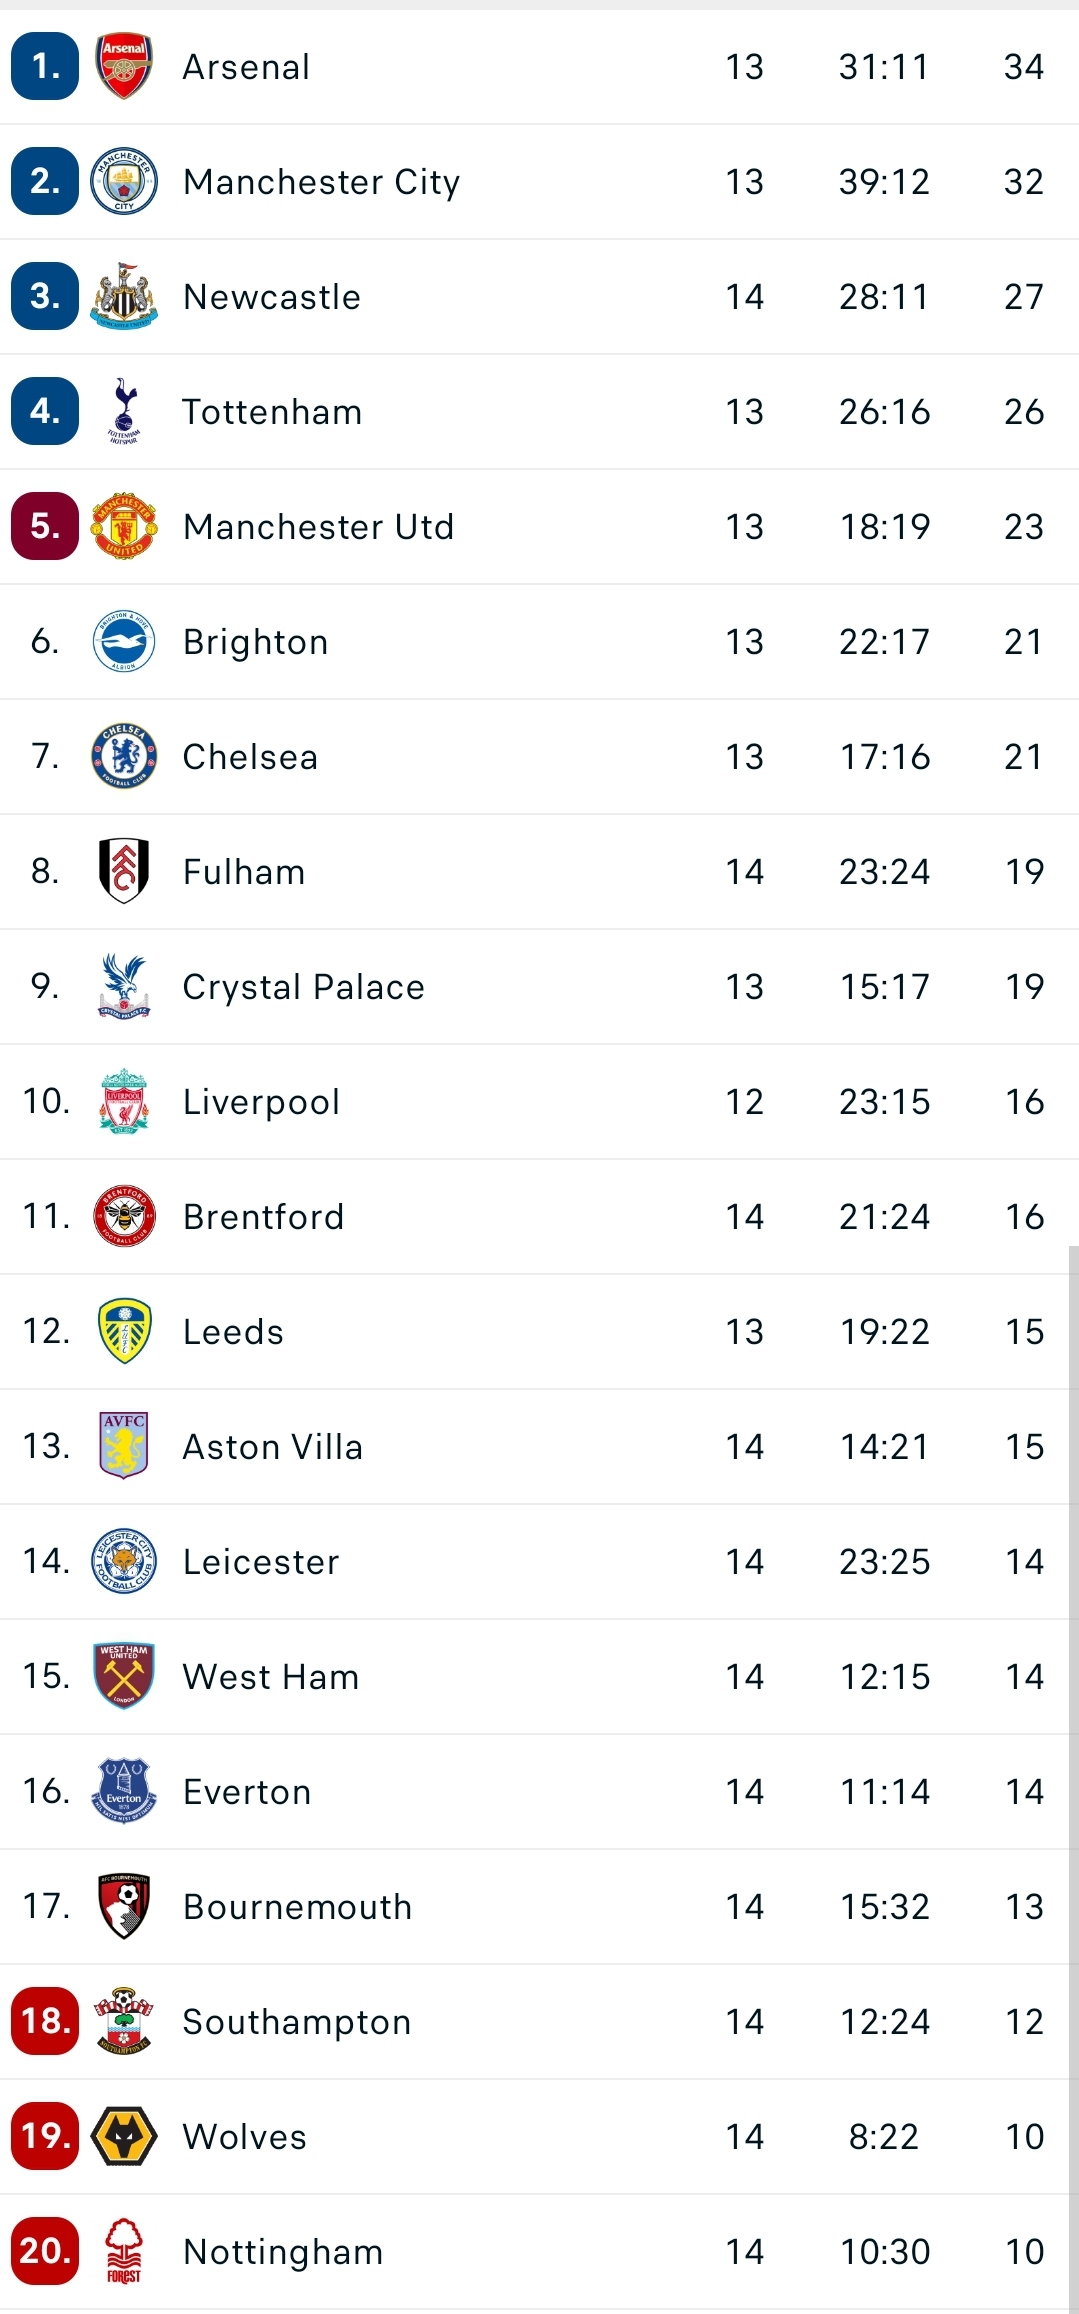Click Arsenal's blue rank 1 badge
The image size is (1079, 2314).
45,66
